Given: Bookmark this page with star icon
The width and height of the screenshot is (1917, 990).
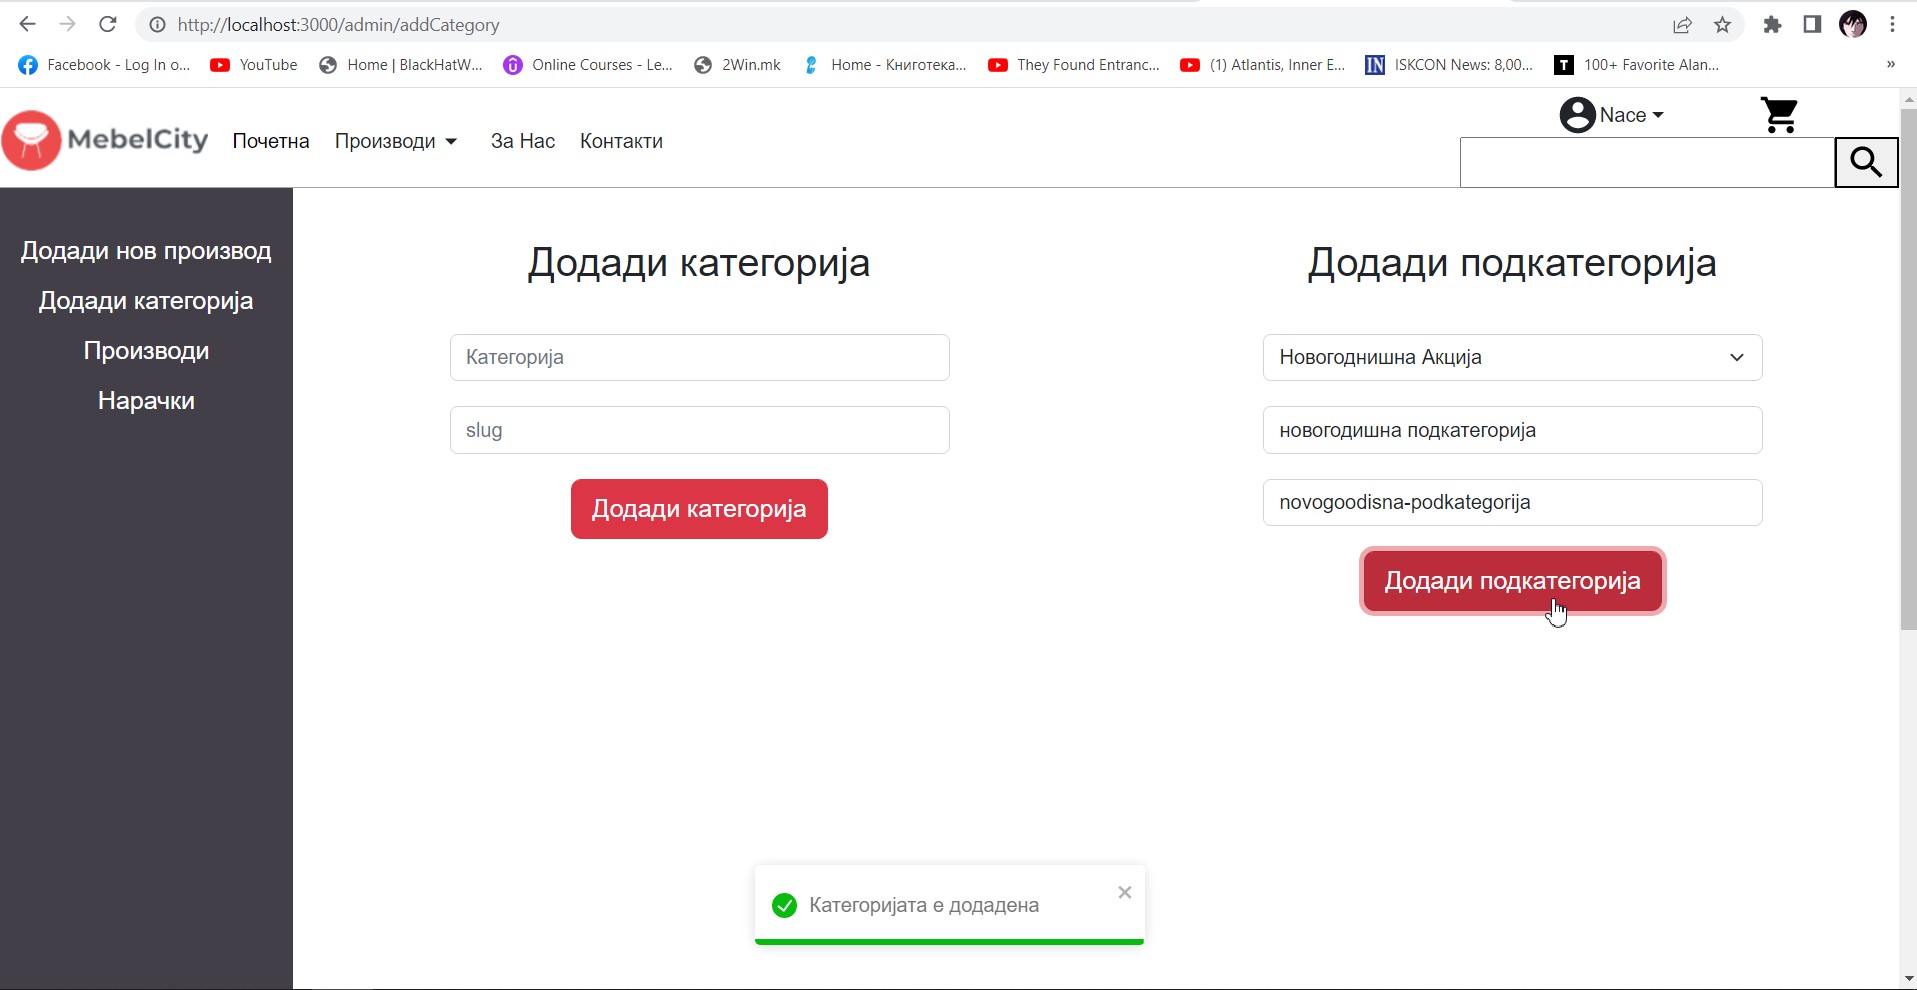Looking at the screenshot, I should [1722, 25].
